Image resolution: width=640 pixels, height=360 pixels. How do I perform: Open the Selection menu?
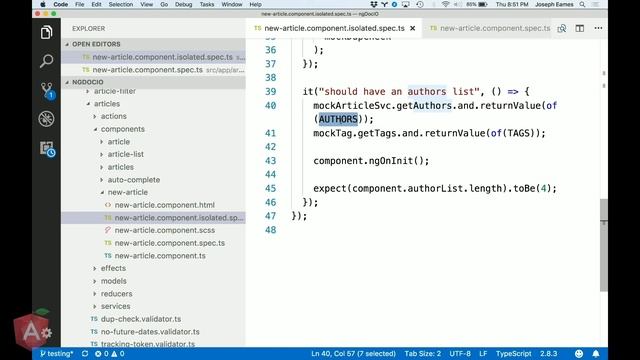click(120, 4)
